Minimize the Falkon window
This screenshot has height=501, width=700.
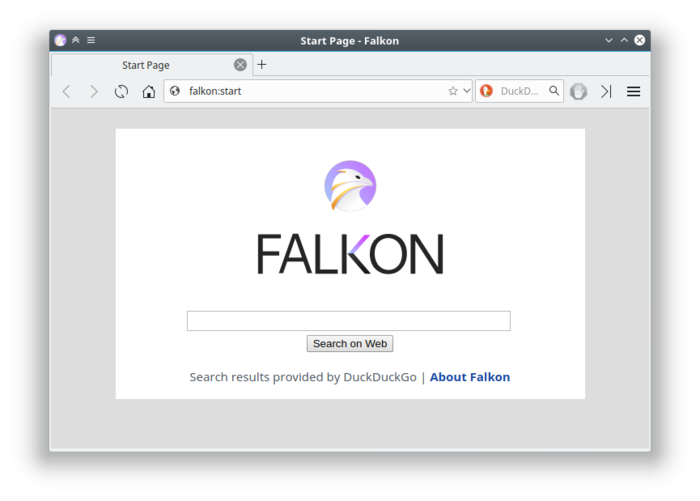[608, 40]
